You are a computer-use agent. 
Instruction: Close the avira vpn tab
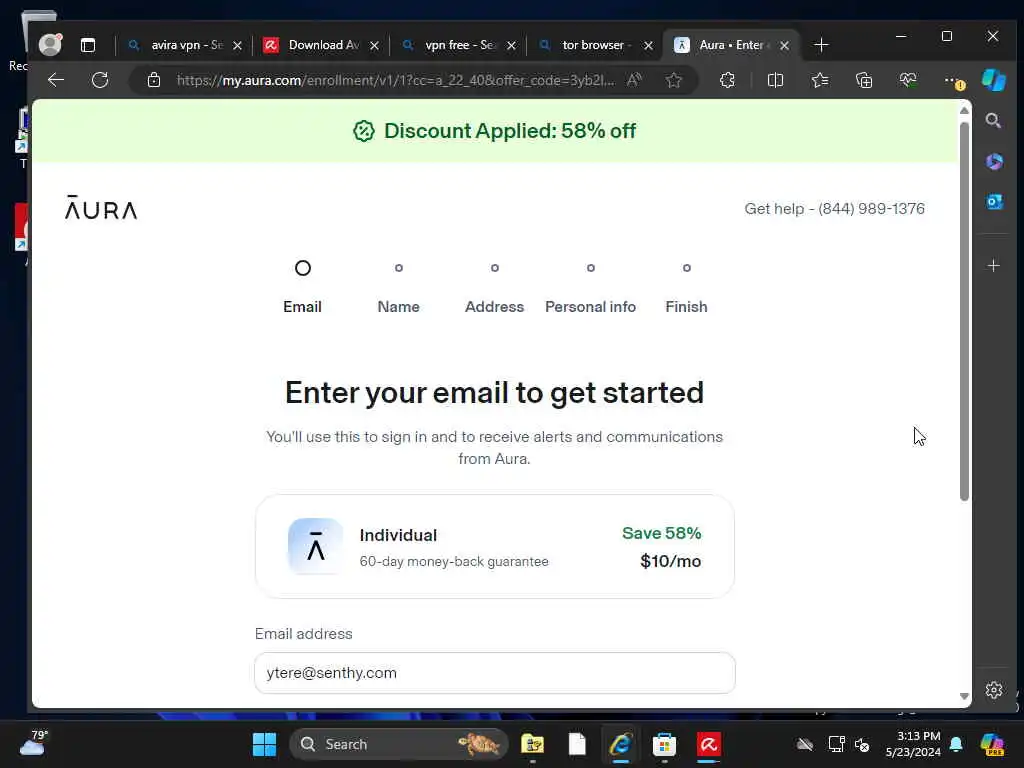[x=238, y=46]
